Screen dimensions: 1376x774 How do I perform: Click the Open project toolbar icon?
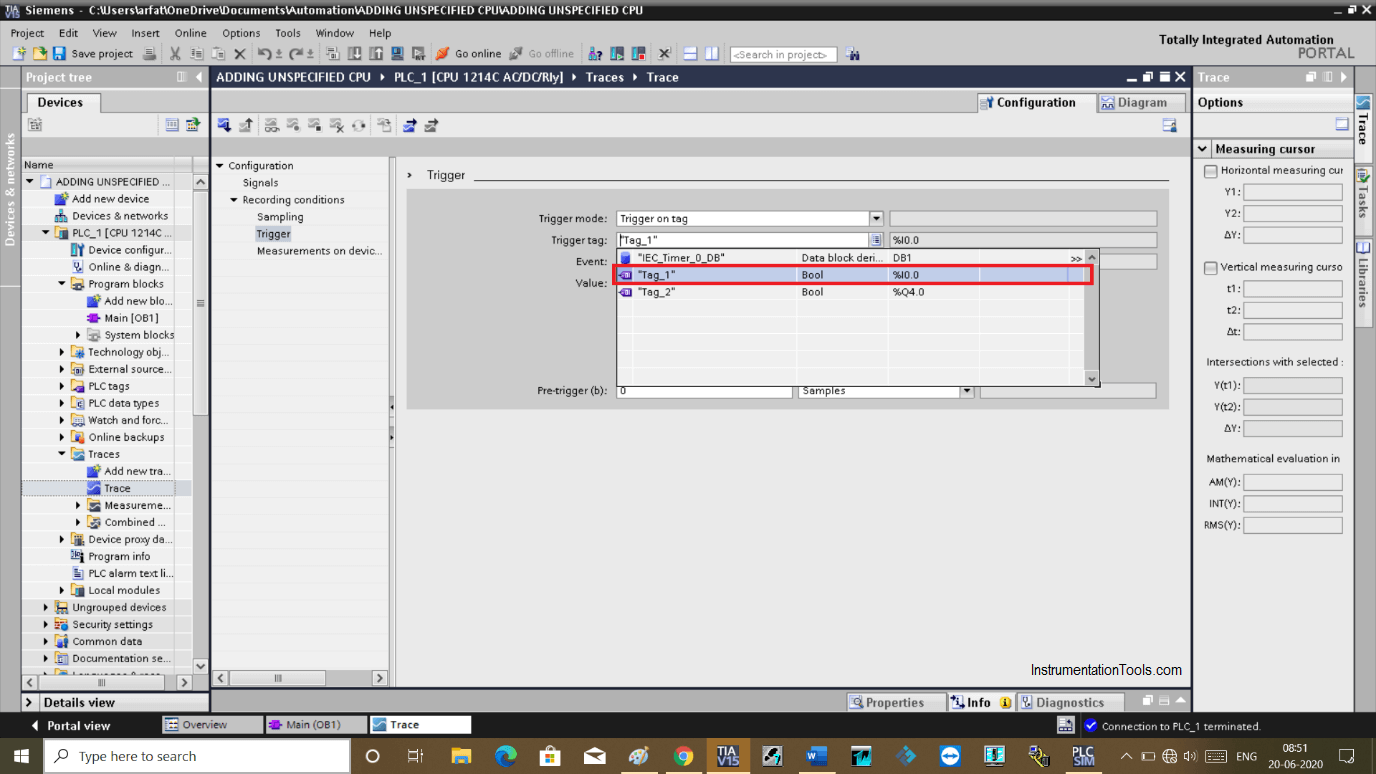[40, 54]
